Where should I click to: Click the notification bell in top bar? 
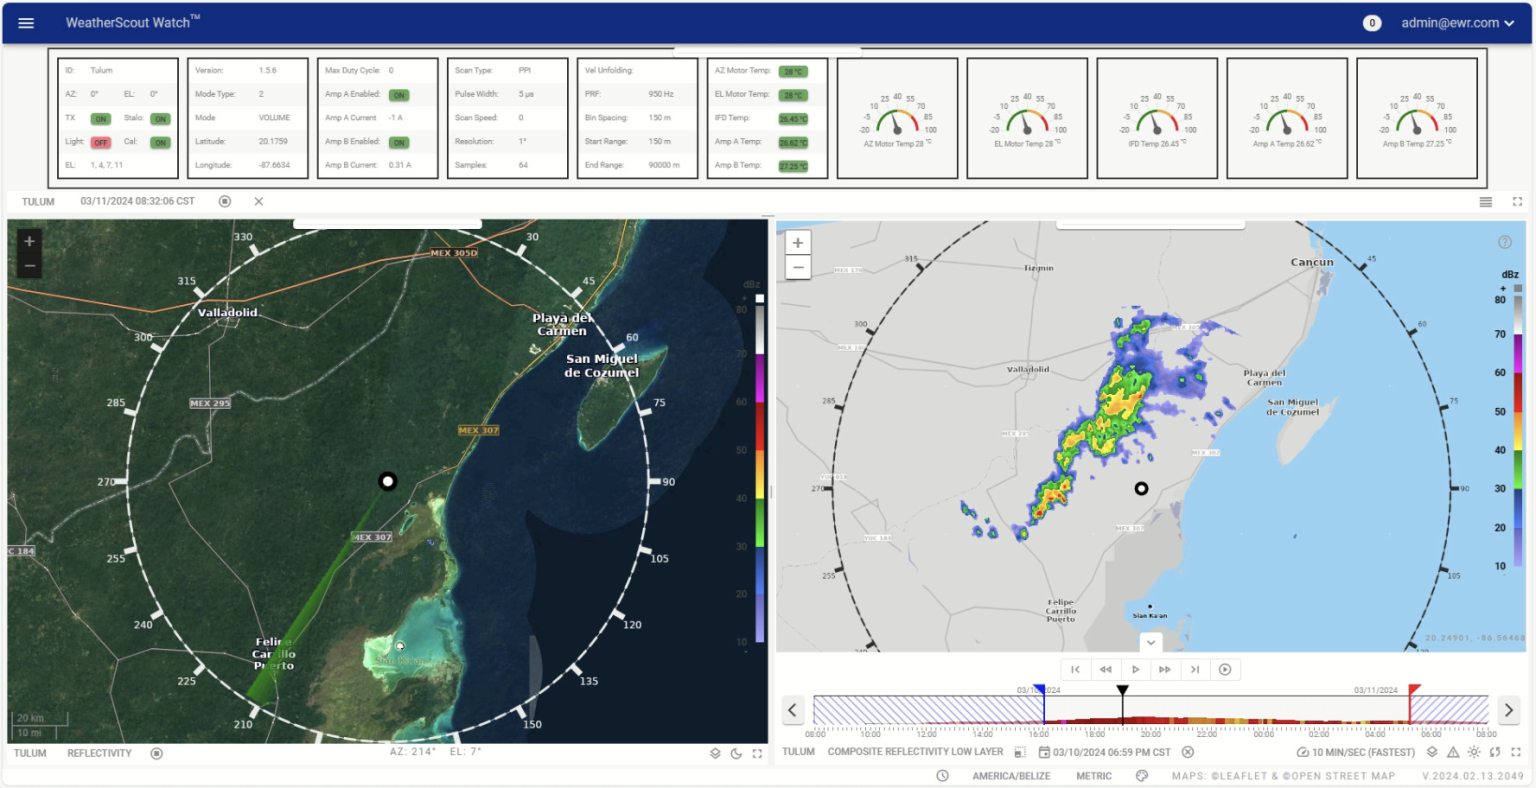[x=1371, y=22]
